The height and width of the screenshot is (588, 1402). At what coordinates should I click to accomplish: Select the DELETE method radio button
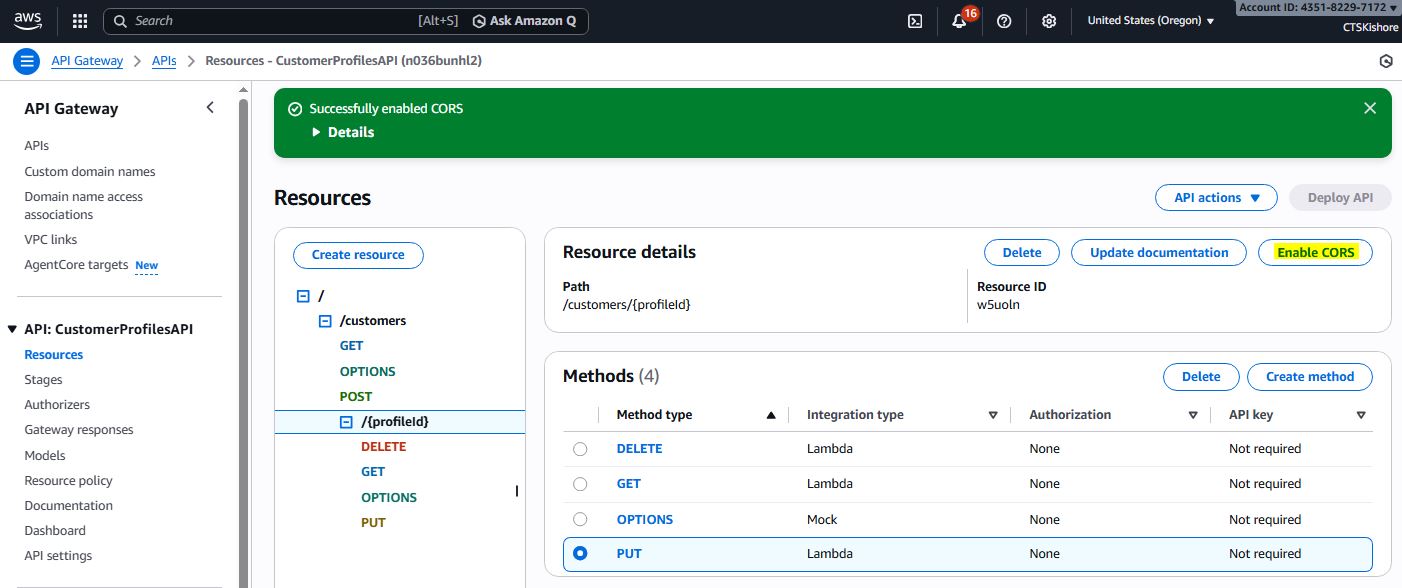[580, 449]
